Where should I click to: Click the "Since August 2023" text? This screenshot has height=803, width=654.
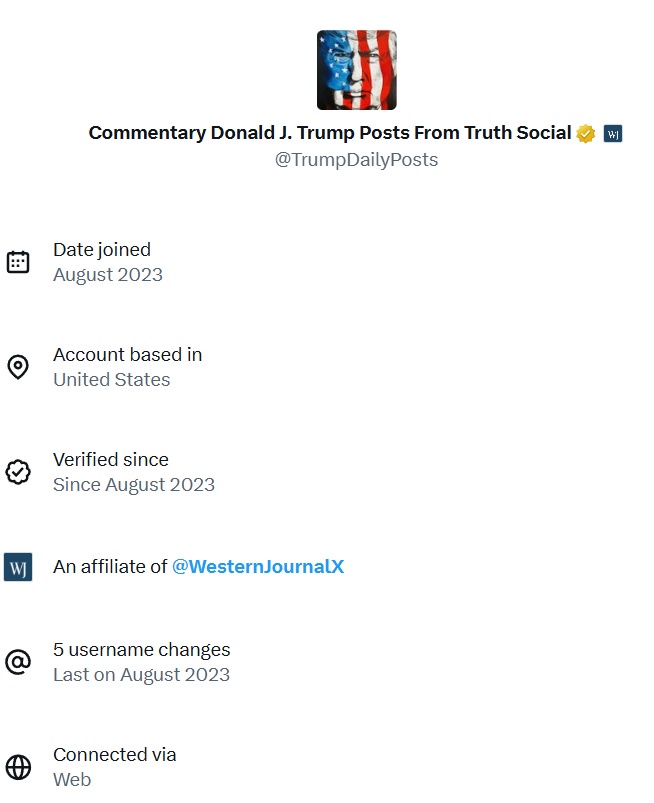coord(133,485)
